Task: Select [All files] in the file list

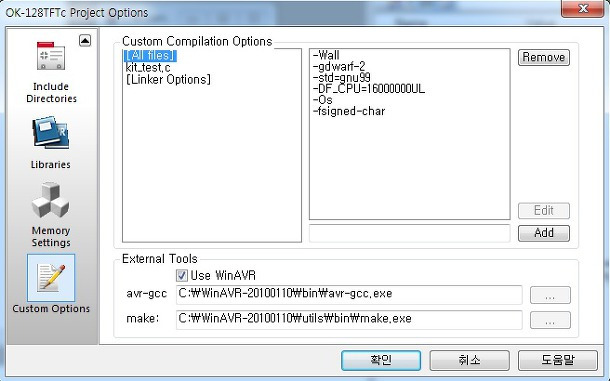Action: click(151, 56)
